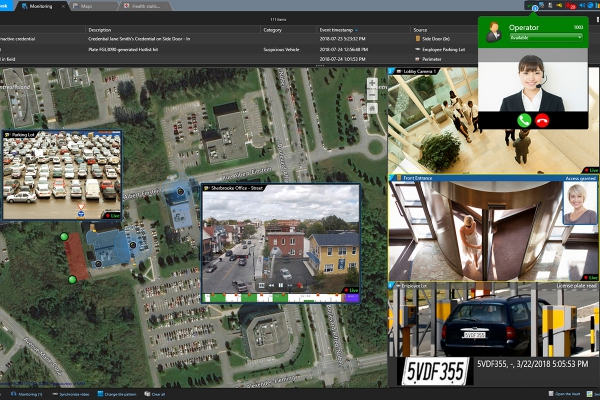Reset map to home view

click(372, 108)
